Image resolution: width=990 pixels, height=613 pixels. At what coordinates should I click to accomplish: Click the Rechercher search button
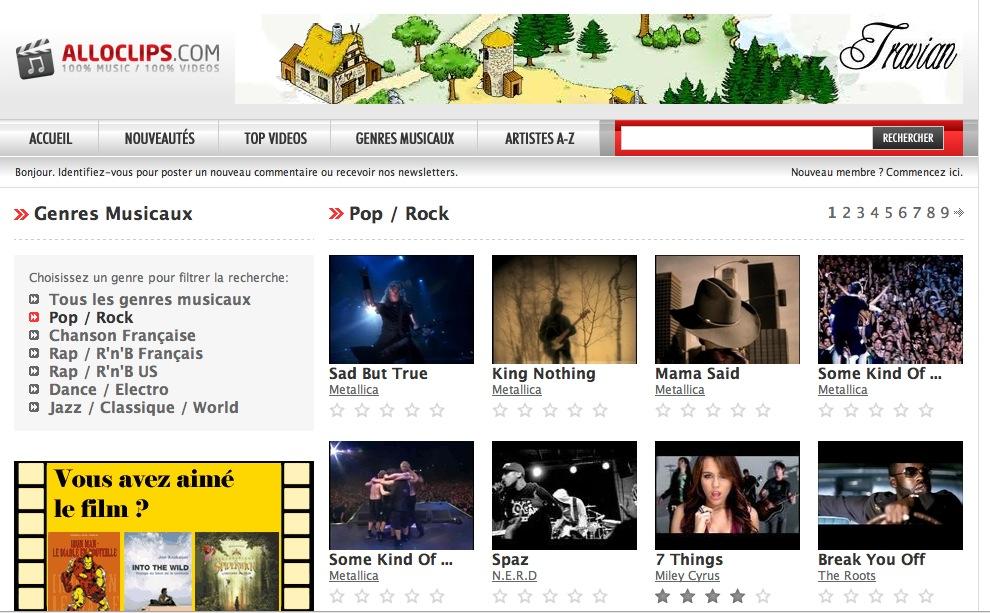tap(908, 138)
